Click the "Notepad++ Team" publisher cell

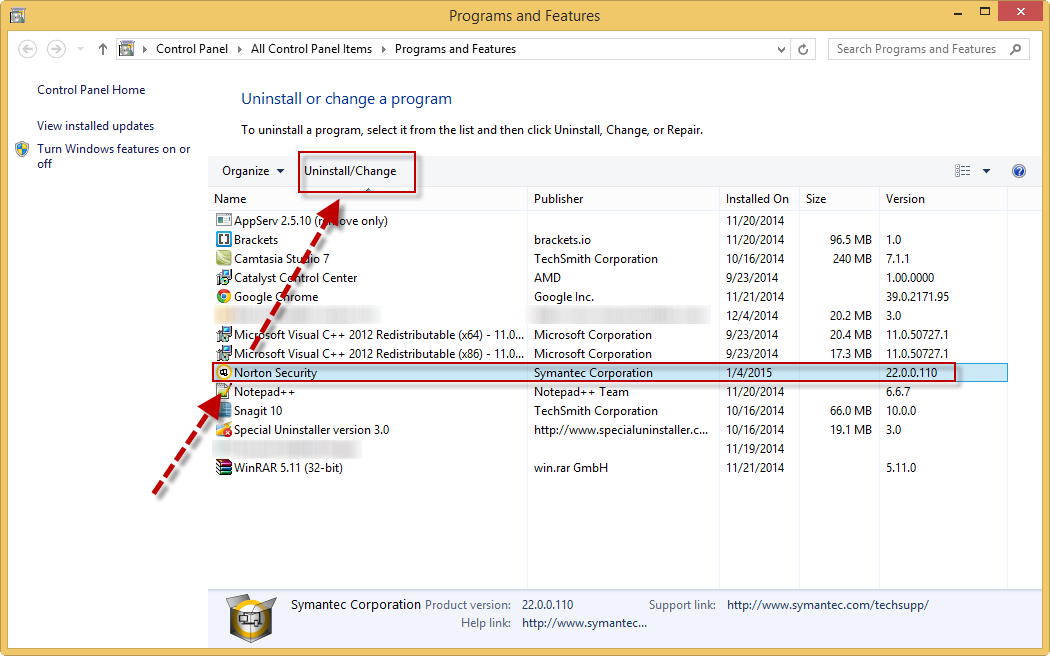click(581, 392)
